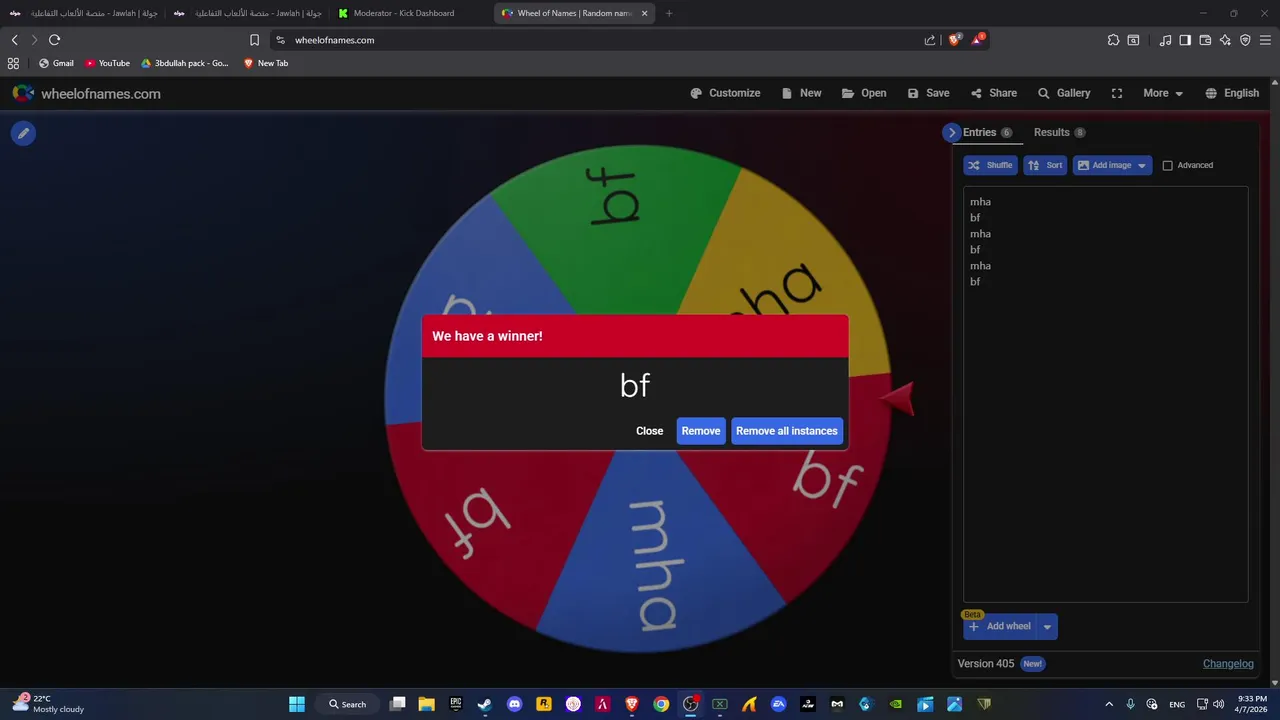
Task: Open the More dropdown menu
Action: pos(1163,93)
